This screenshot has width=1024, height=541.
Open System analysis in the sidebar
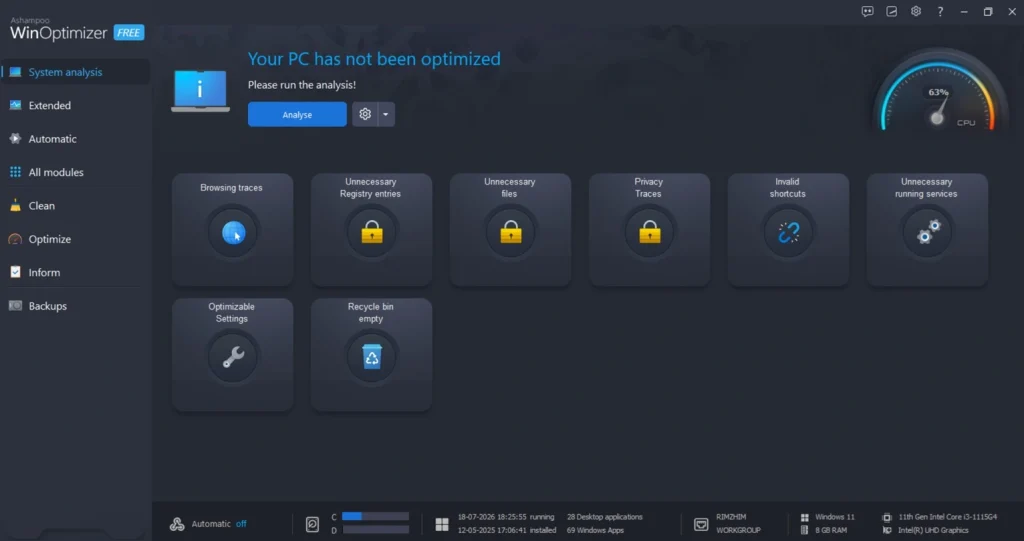(76, 72)
